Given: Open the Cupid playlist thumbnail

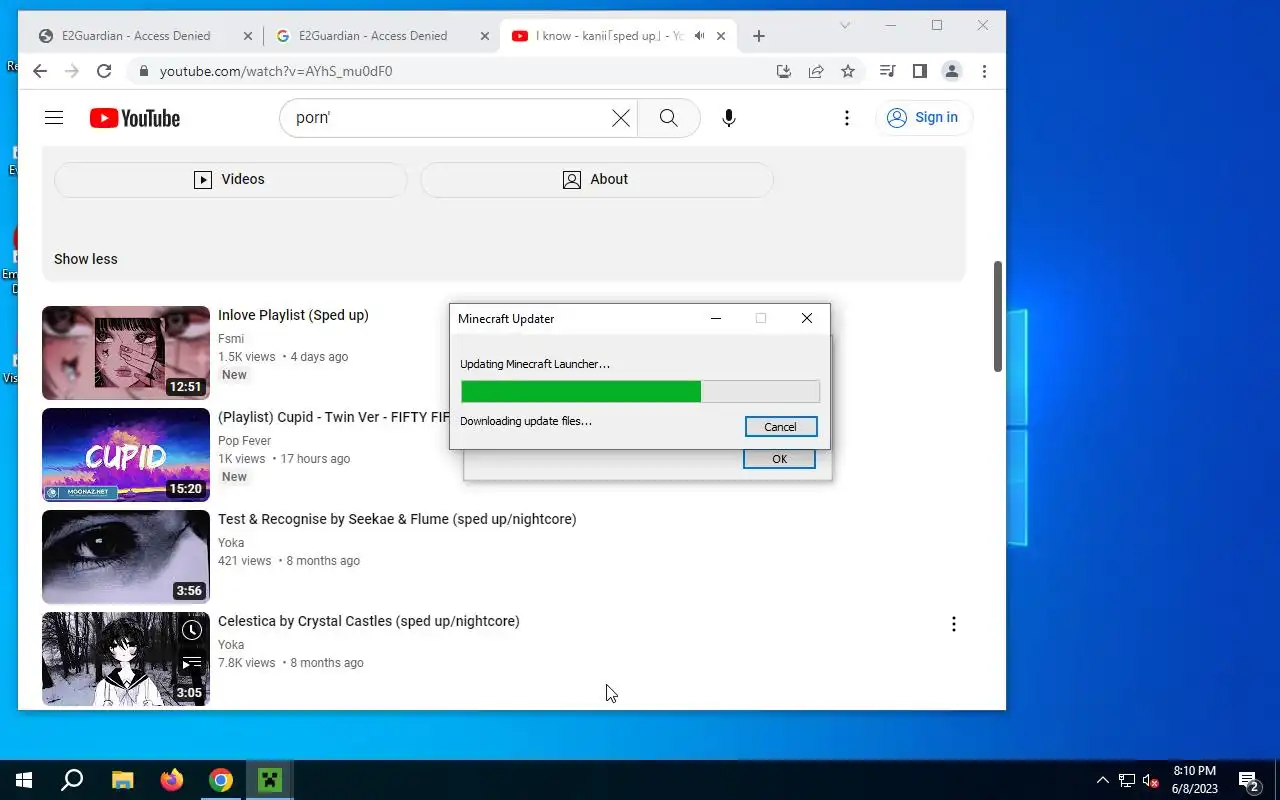Looking at the screenshot, I should (x=126, y=455).
